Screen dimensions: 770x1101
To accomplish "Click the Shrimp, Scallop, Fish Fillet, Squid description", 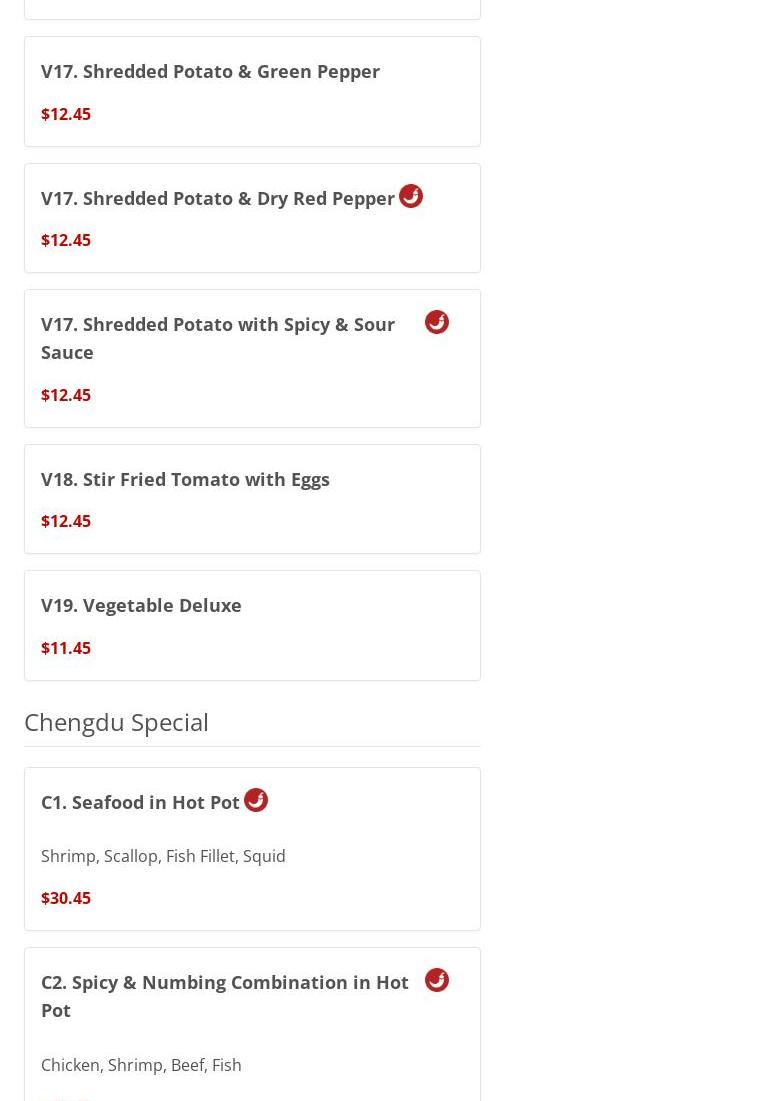I will [x=163, y=856].
